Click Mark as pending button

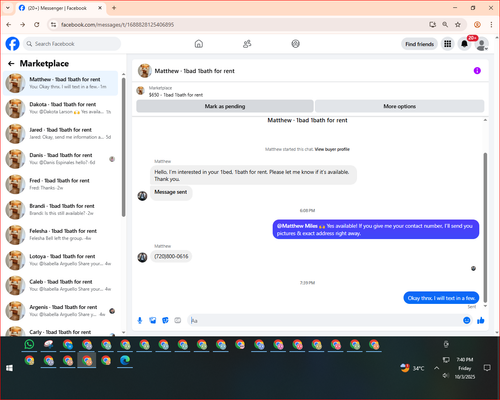(x=225, y=106)
